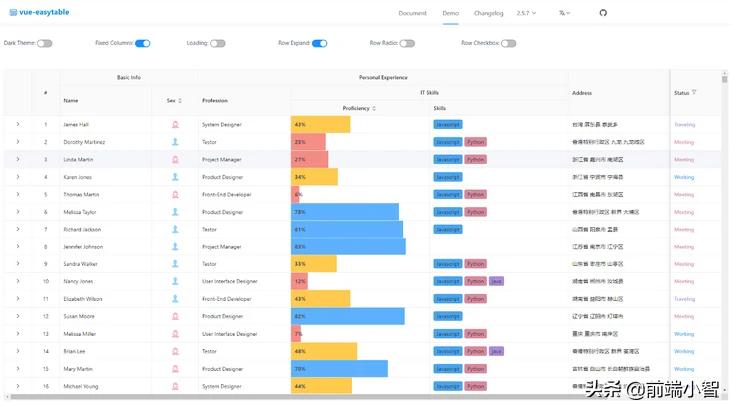This screenshot has height=411, width=732.
Task: Click Jennifer Johnson's 83% proficiency bar
Action: pyautogui.click(x=348, y=246)
